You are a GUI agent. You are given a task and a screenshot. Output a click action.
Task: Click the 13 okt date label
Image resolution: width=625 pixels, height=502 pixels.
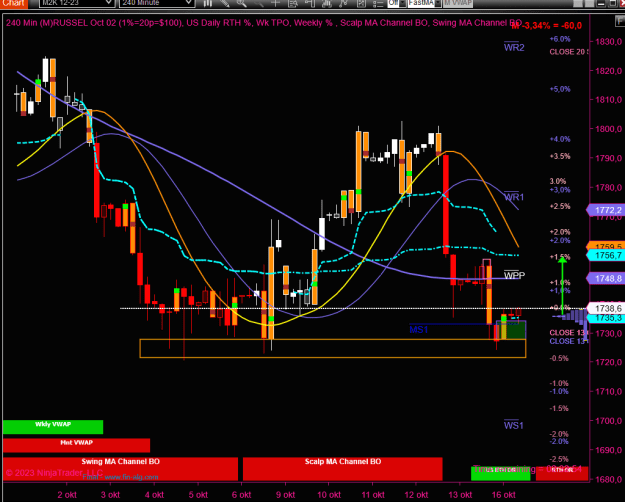click(x=460, y=495)
